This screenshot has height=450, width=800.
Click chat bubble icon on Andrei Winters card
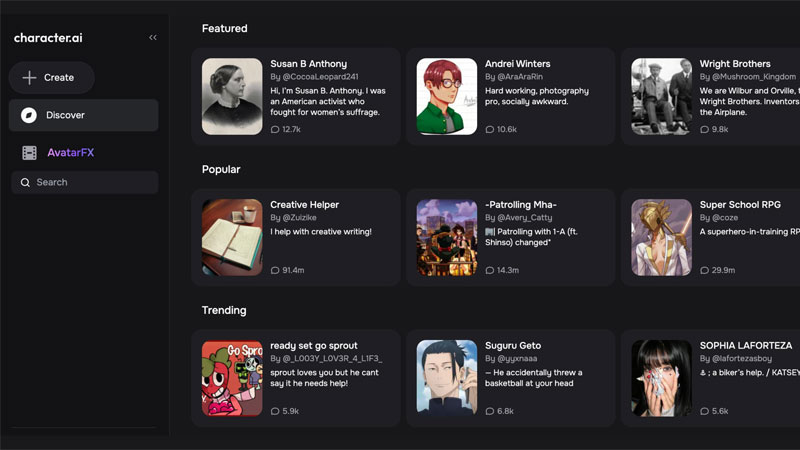point(490,129)
